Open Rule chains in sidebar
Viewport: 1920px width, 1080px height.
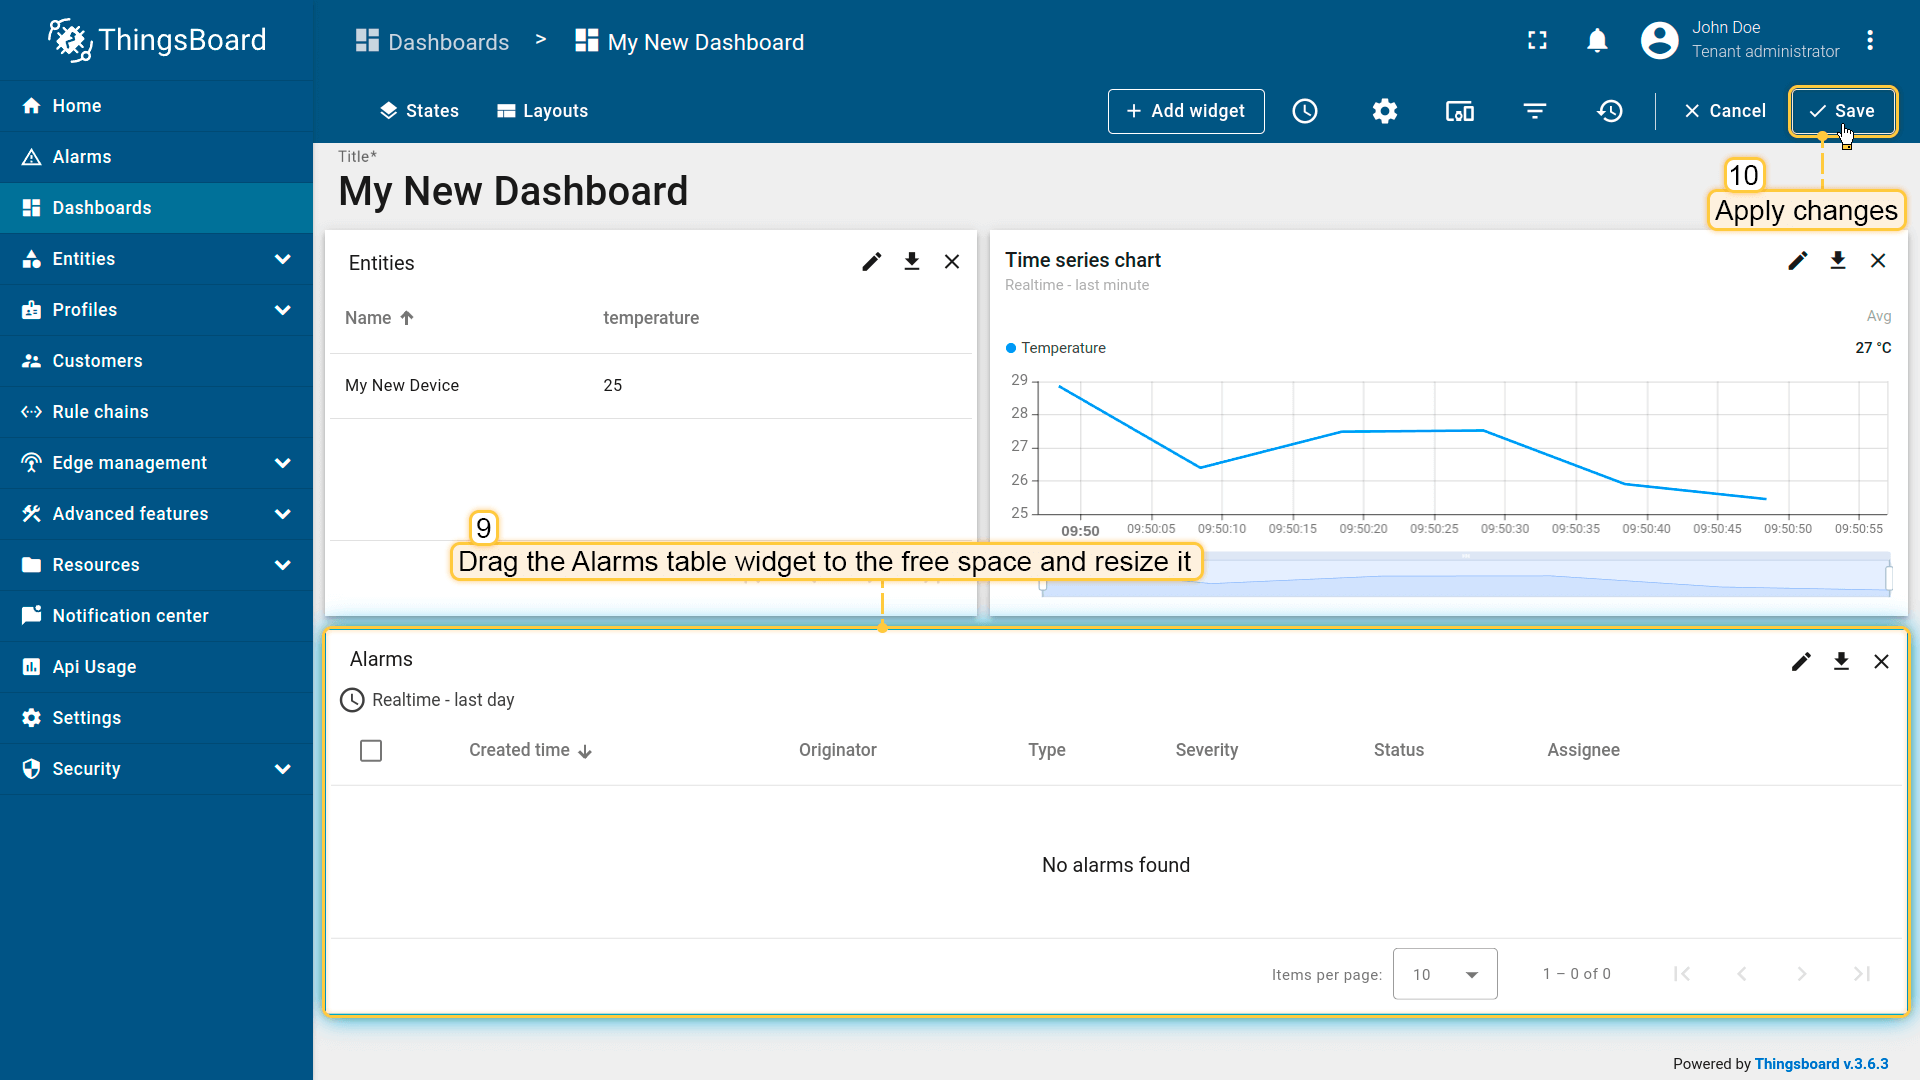100,412
